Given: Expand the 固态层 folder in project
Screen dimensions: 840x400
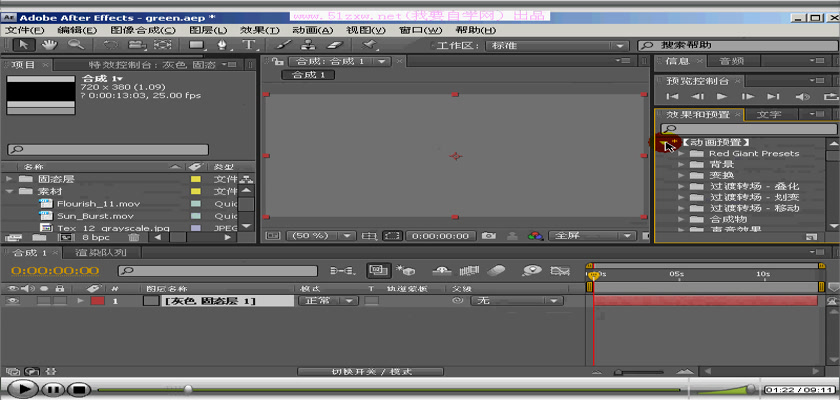Looking at the screenshot, I should [x=10, y=179].
